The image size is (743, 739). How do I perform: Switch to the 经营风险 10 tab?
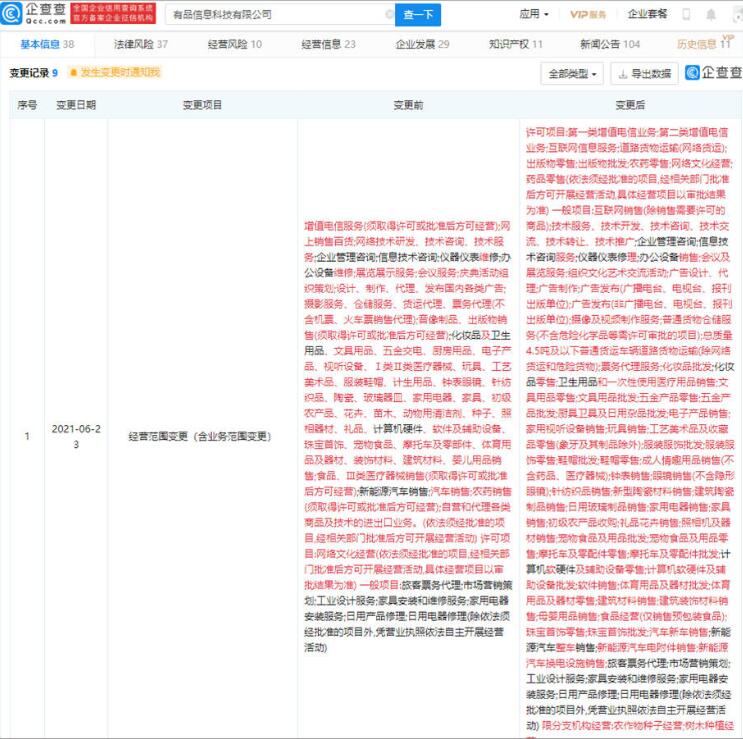pos(235,45)
